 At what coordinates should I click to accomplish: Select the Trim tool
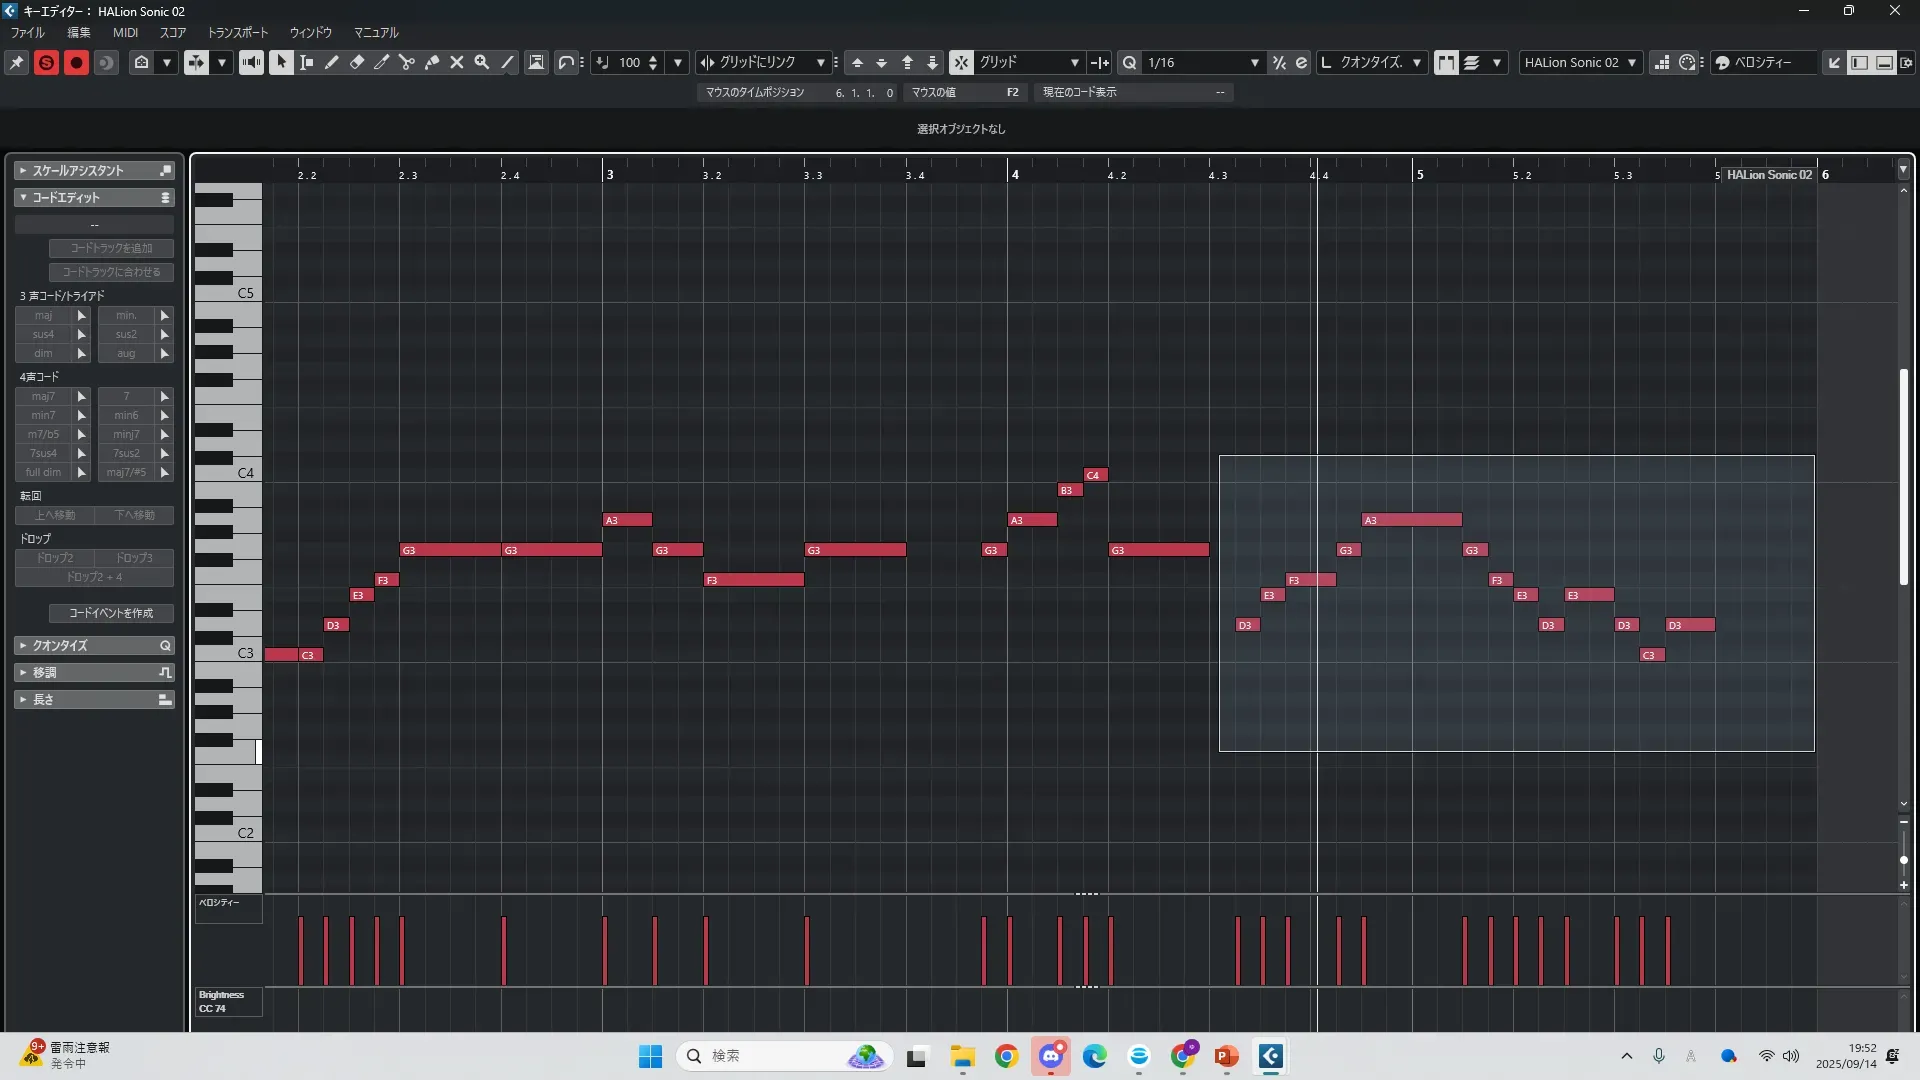(382, 62)
